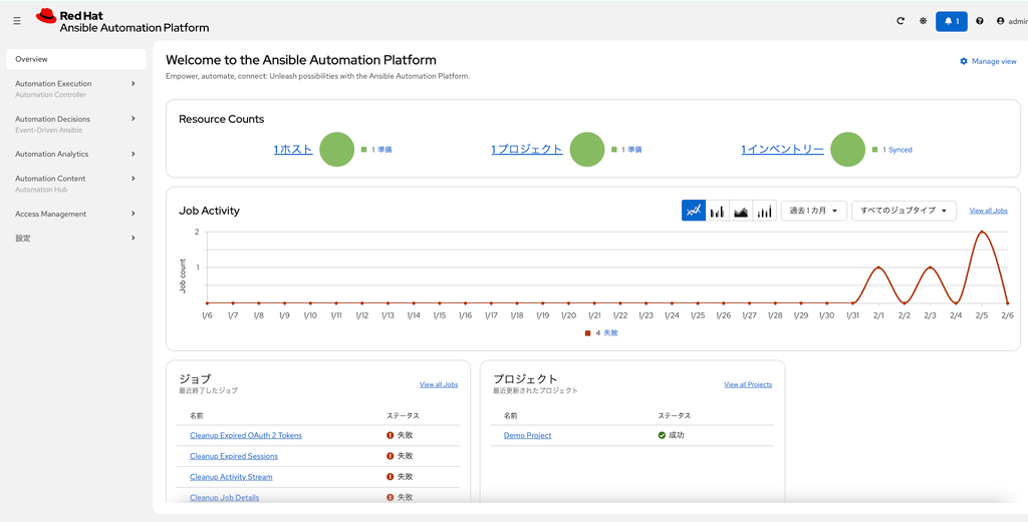Select the bar chart view icon

click(x=717, y=211)
